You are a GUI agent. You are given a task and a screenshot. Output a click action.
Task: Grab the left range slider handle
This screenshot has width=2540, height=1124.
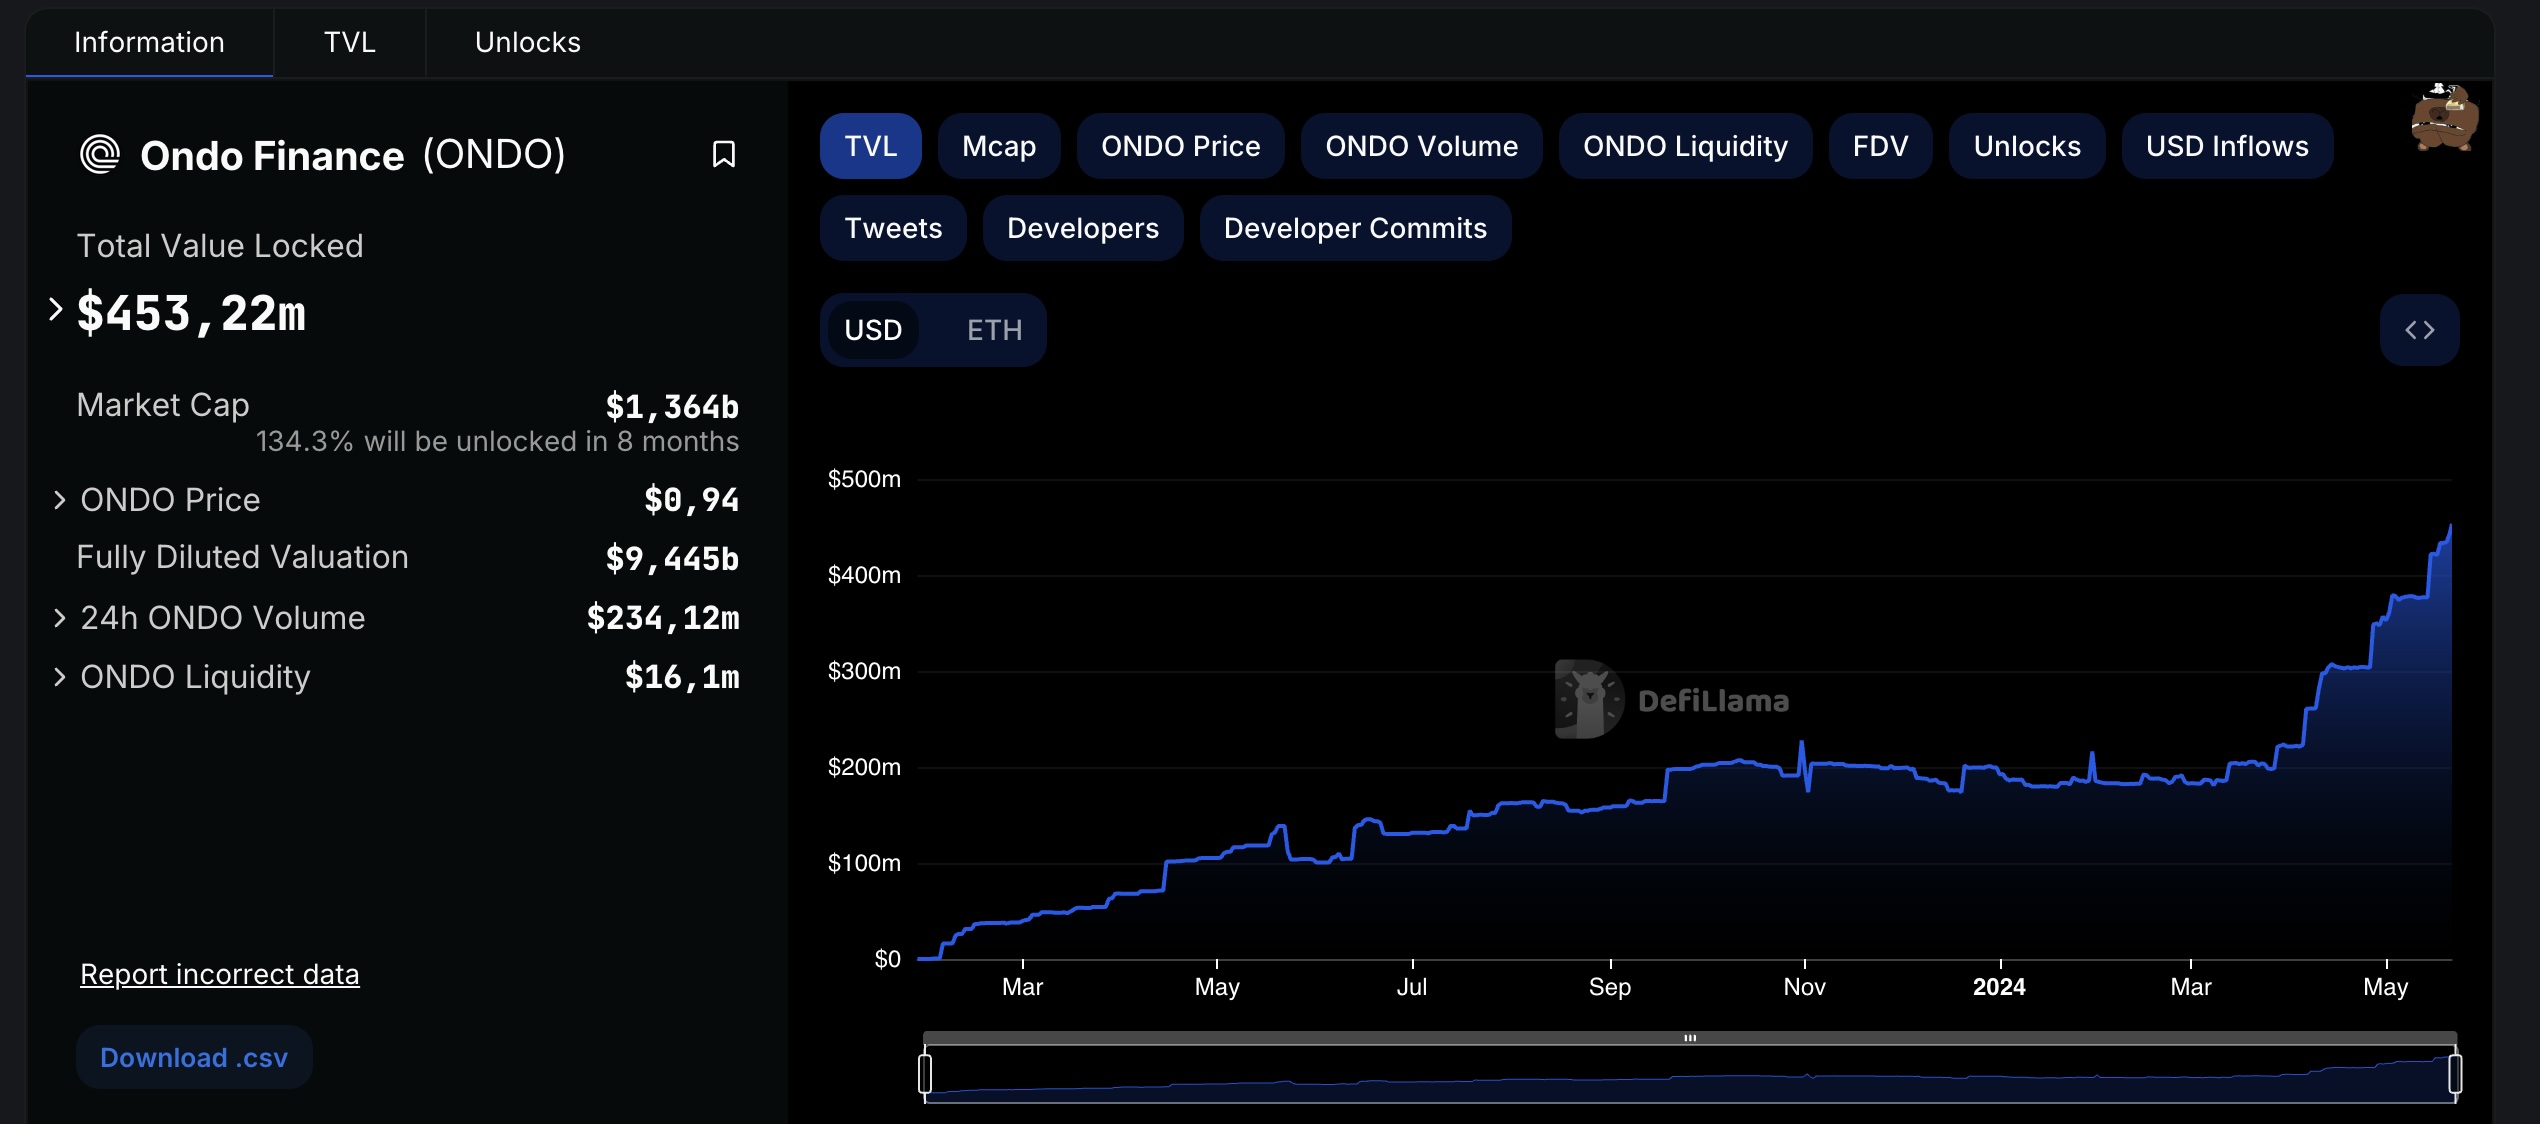pos(925,1074)
